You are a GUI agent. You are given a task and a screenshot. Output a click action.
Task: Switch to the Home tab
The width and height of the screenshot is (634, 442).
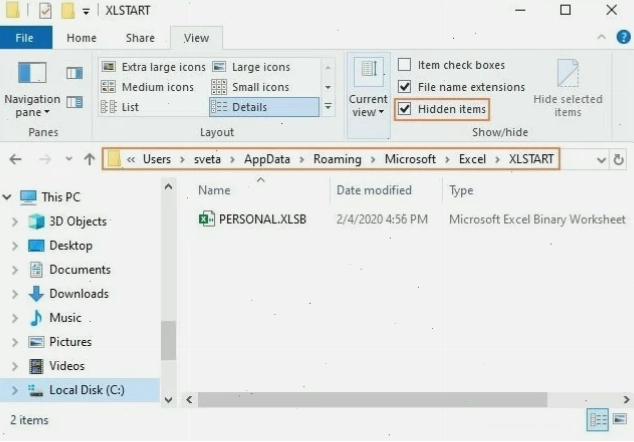click(82, 38)
